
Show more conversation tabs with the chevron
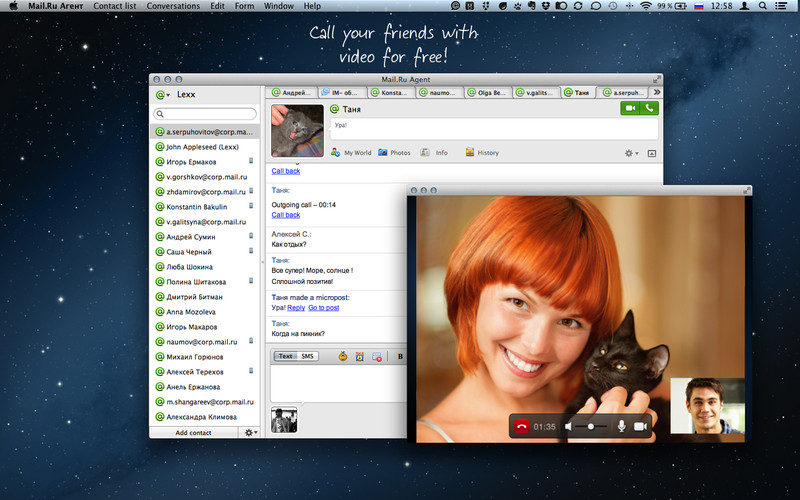tap(657, 92)
